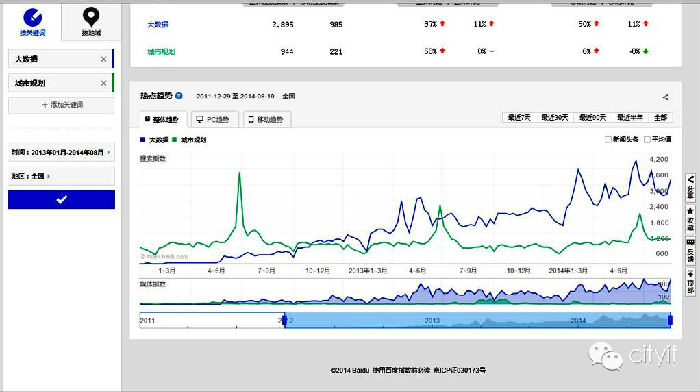Toggle the 大数据 blue legend square
Image resolution: width=700 pixels, height=392 pixels.
pos(142,140)
